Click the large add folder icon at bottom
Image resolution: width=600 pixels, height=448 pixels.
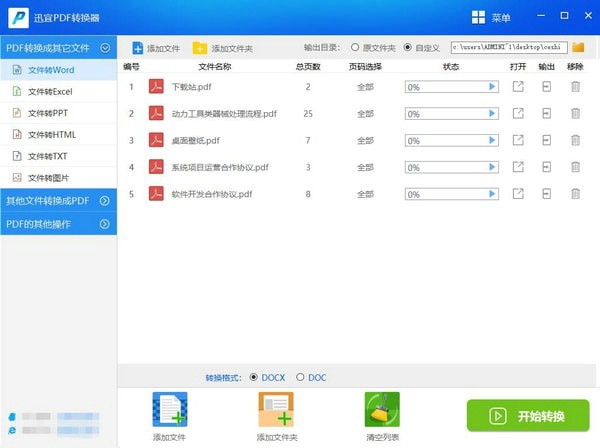[x=275, y=411]
